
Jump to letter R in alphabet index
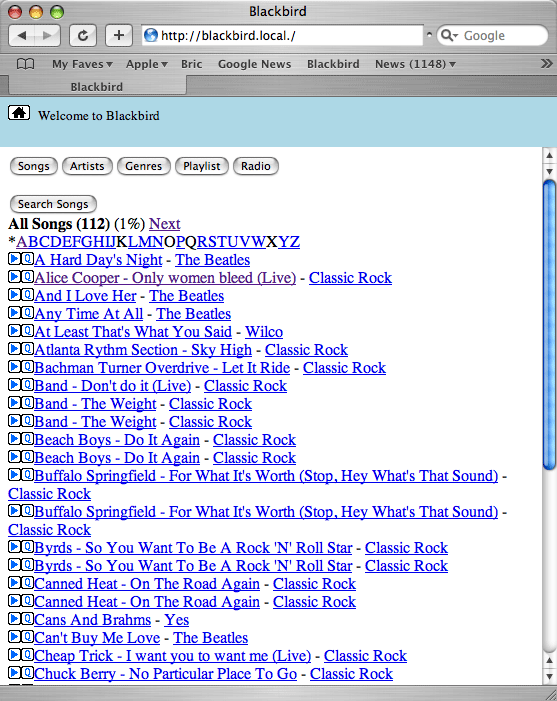pos(203,242)
